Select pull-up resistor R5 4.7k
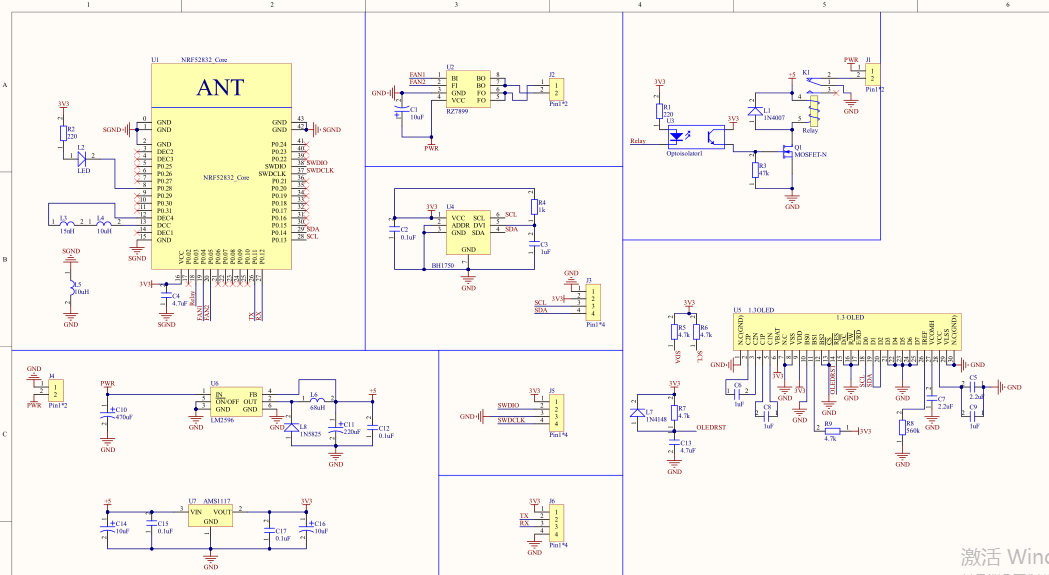The width and height of the screenshot is (1049, 575). point(674,333)
